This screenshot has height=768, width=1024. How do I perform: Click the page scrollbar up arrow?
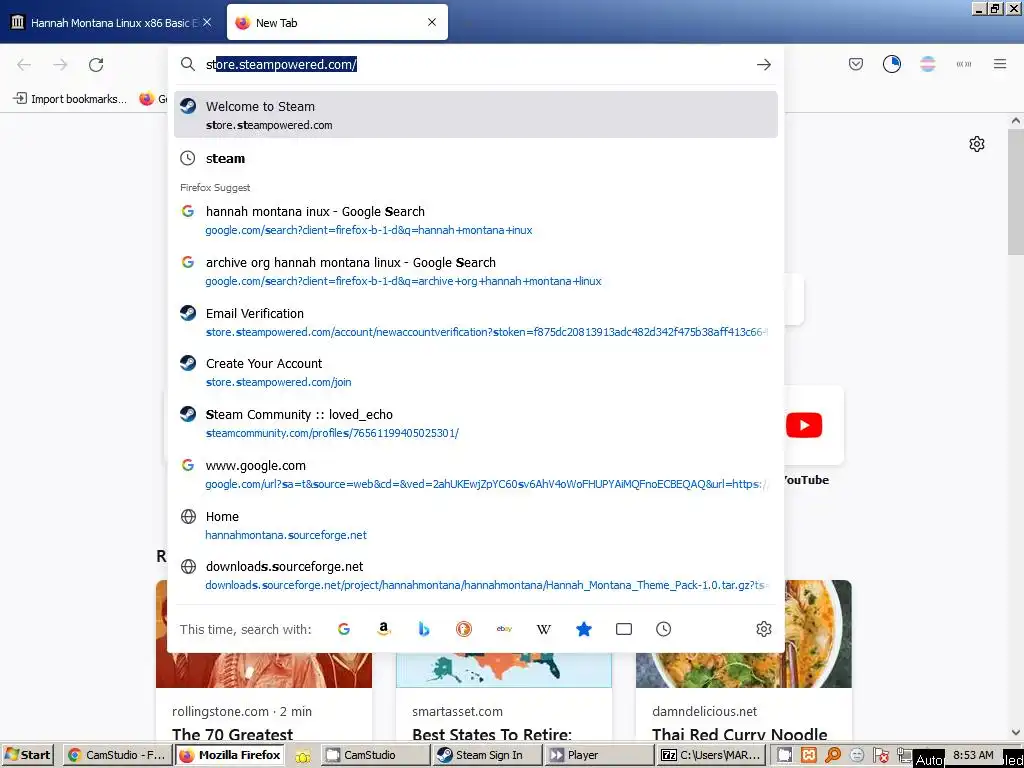click(1016, 121)
